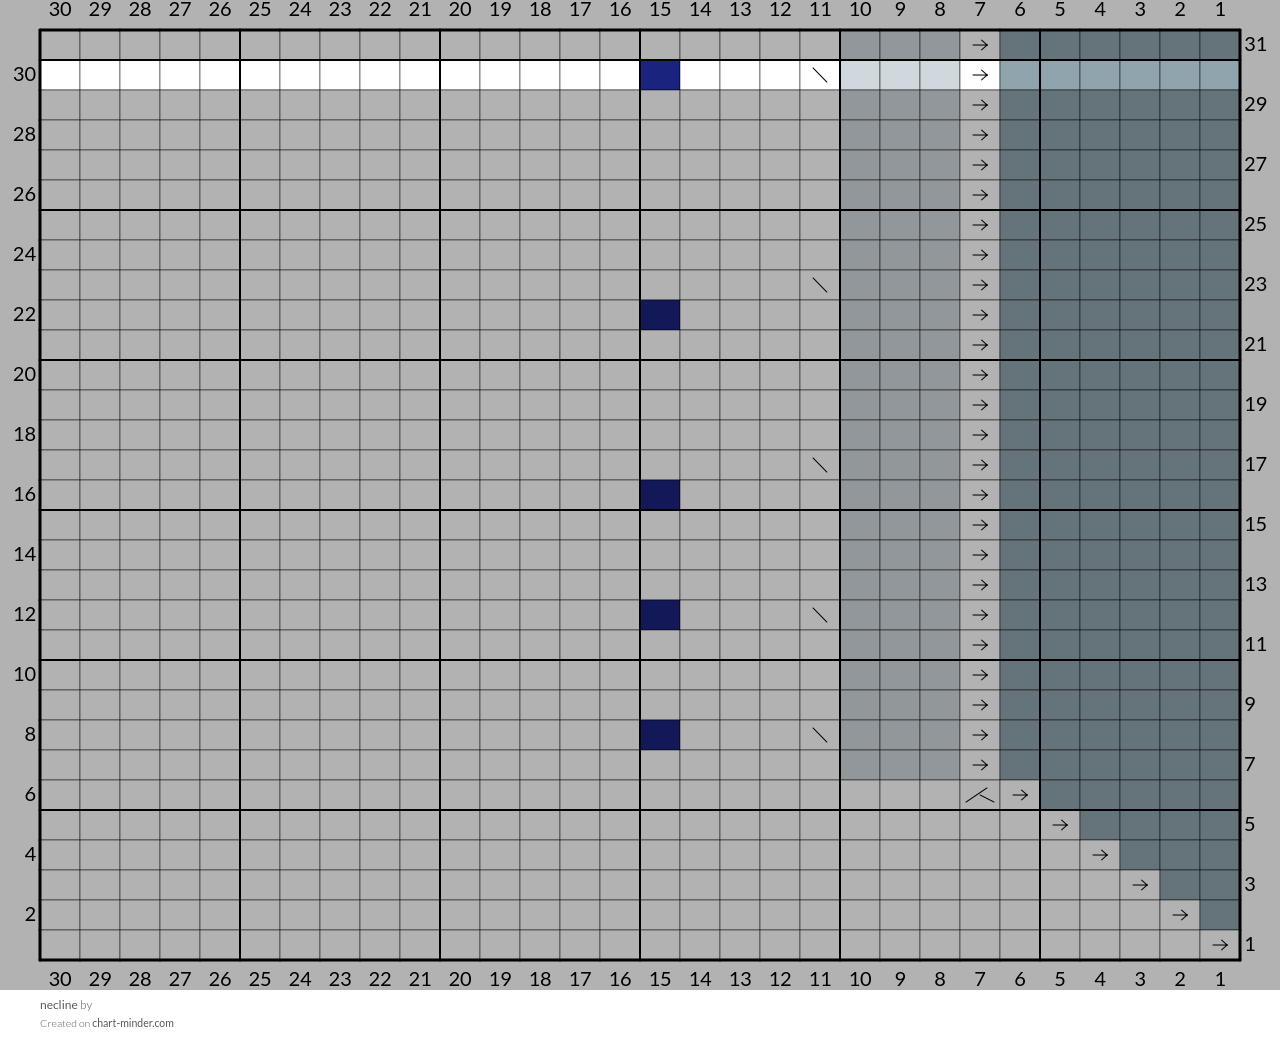Click row label 16 on the left side
1280x1053 pixels.
[x=25, y=494]
